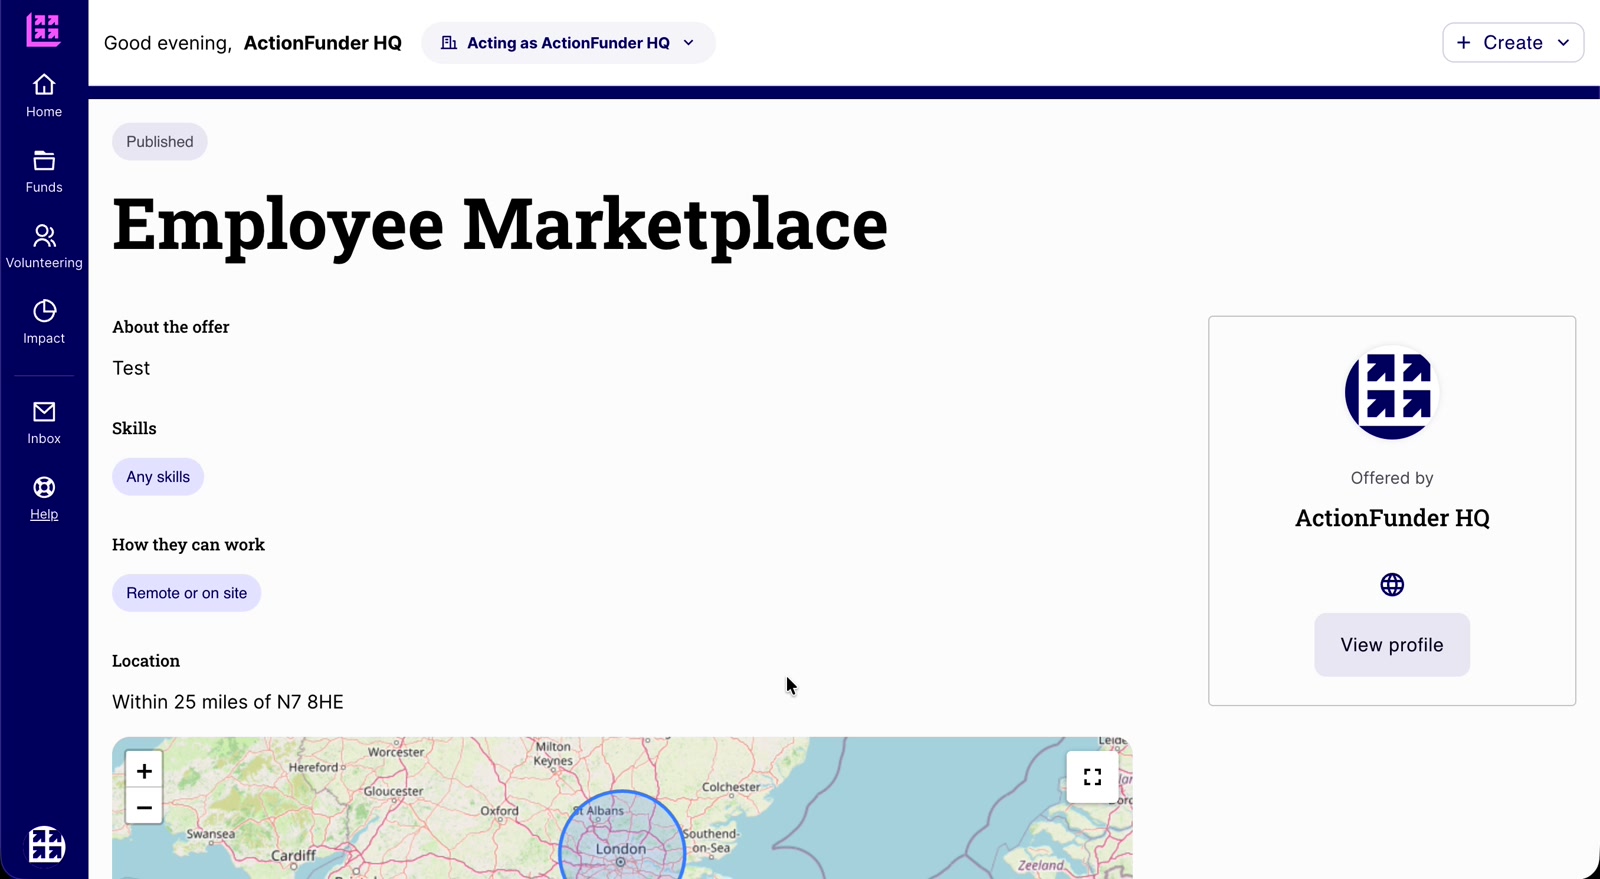Click the ActionFunder logo in sidebar
The image size is (1600, 879).
43,30
